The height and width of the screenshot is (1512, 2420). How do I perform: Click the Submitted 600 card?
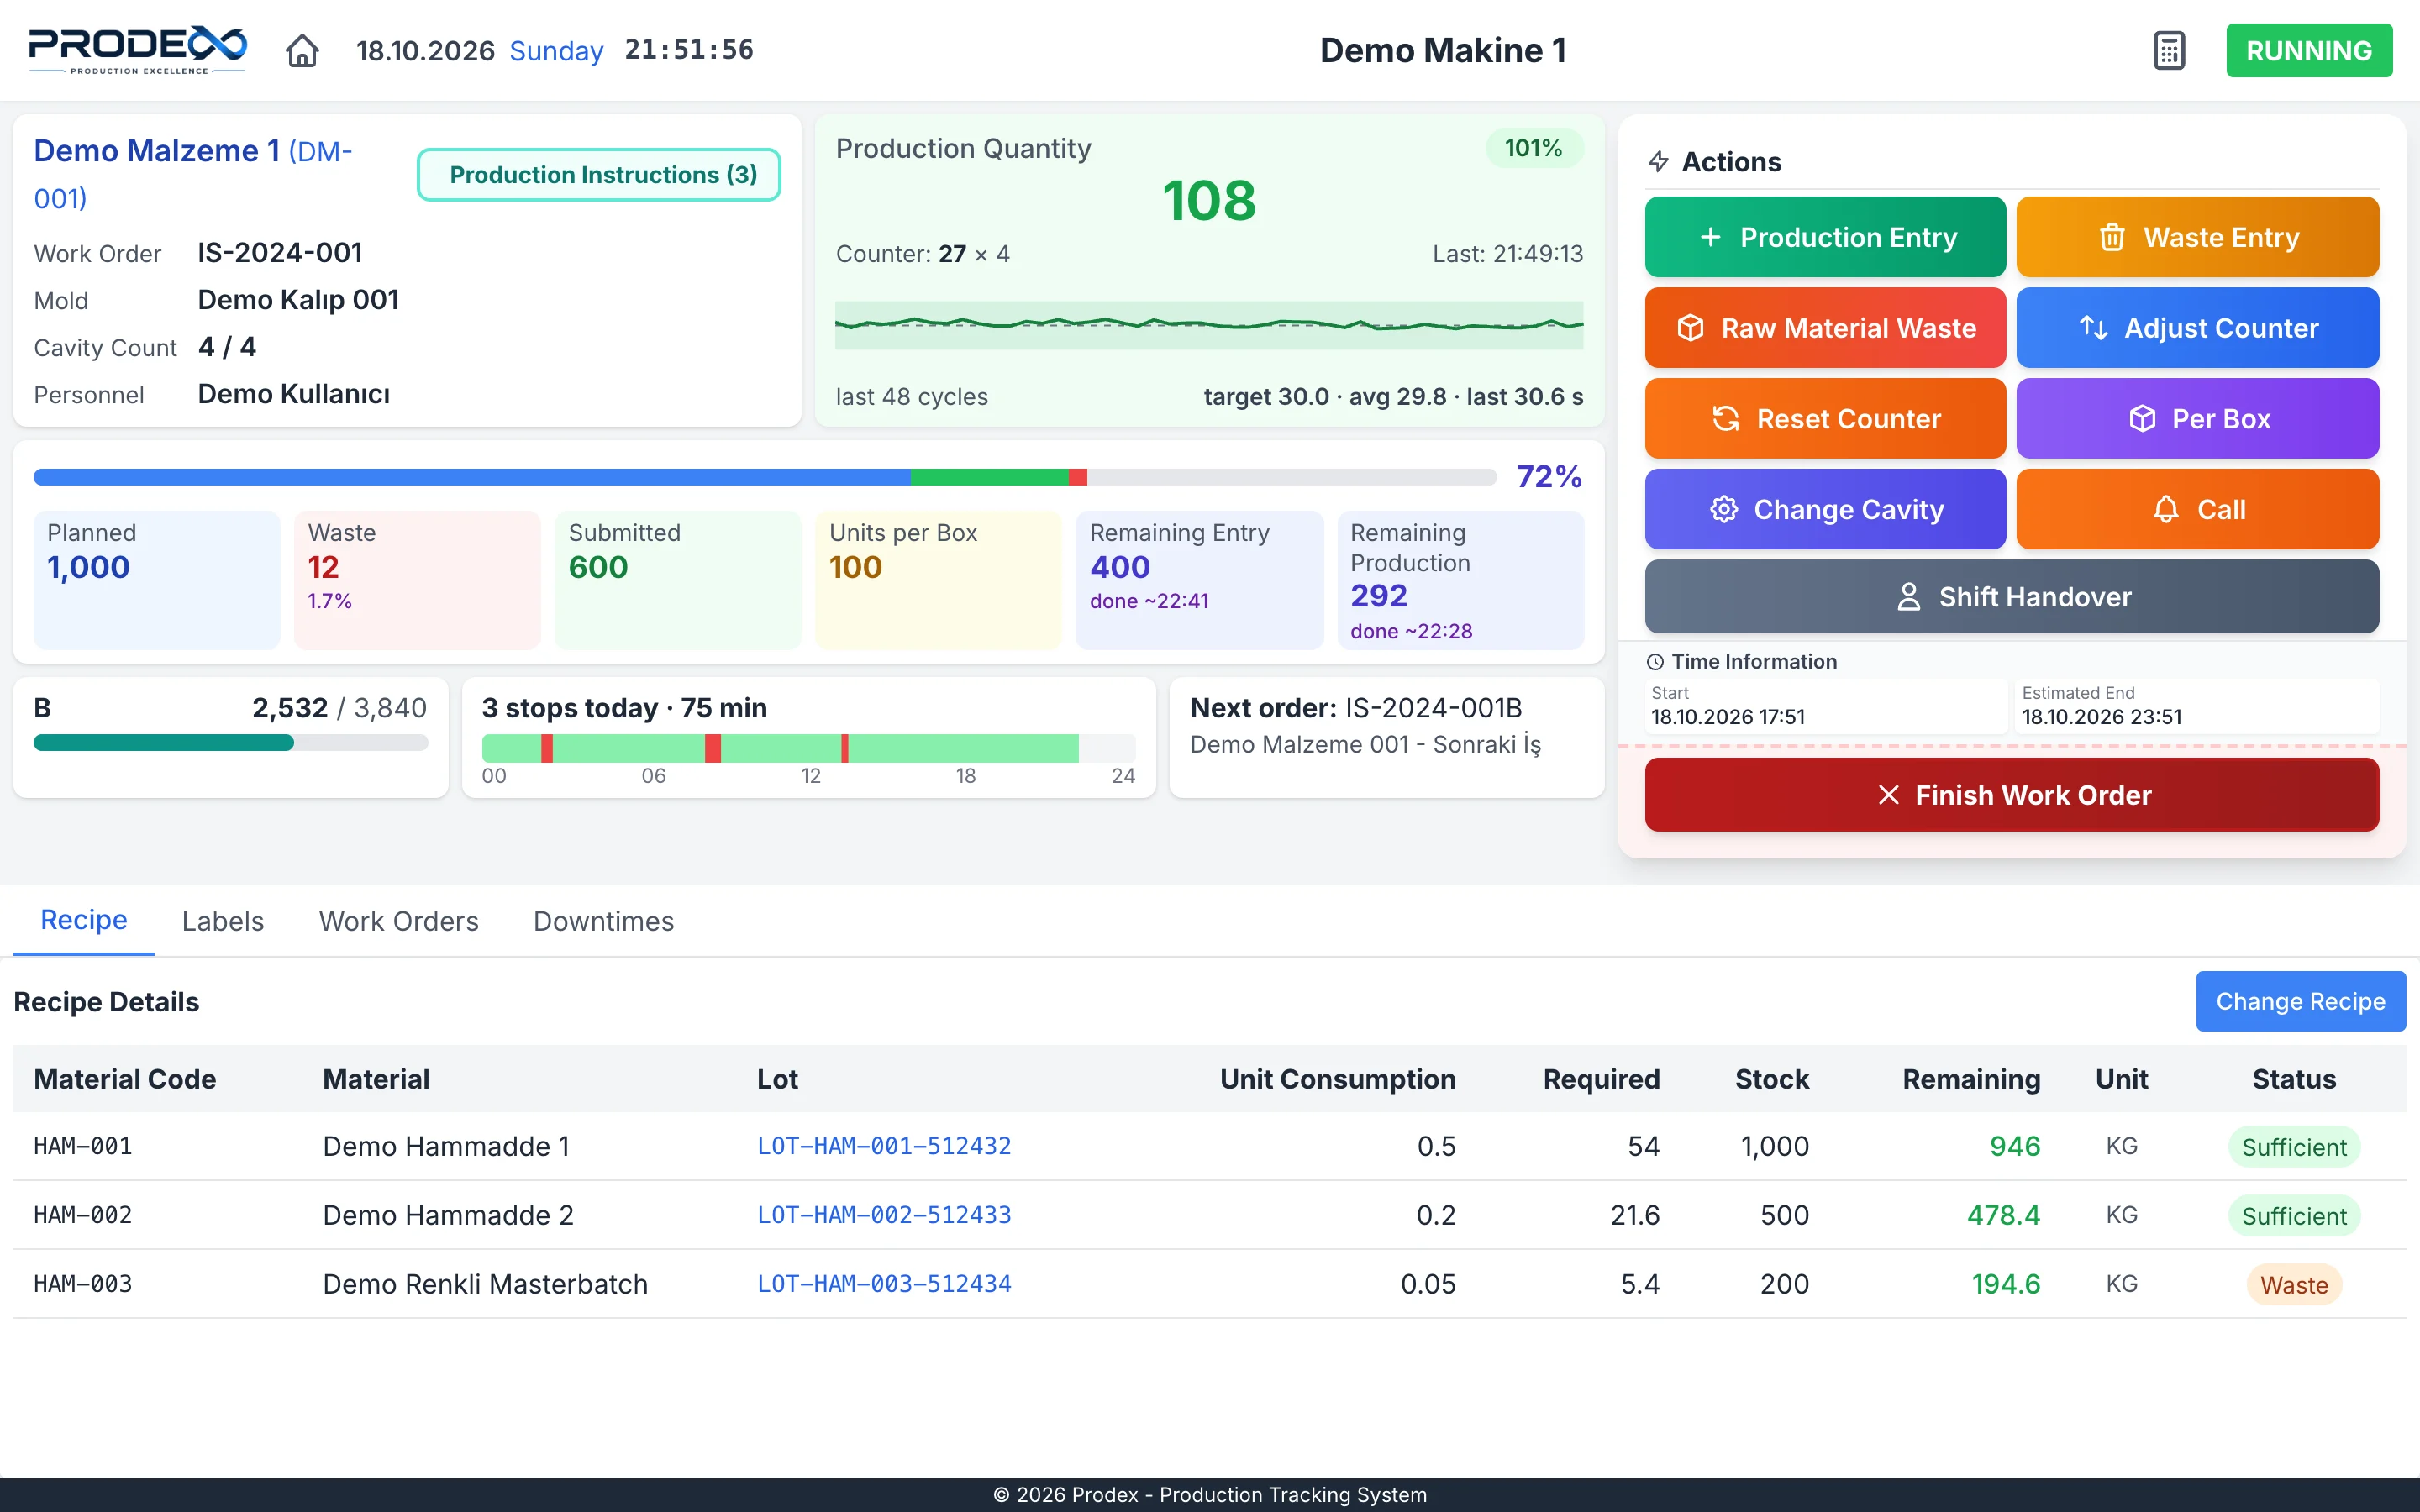(x=678, y=580)
